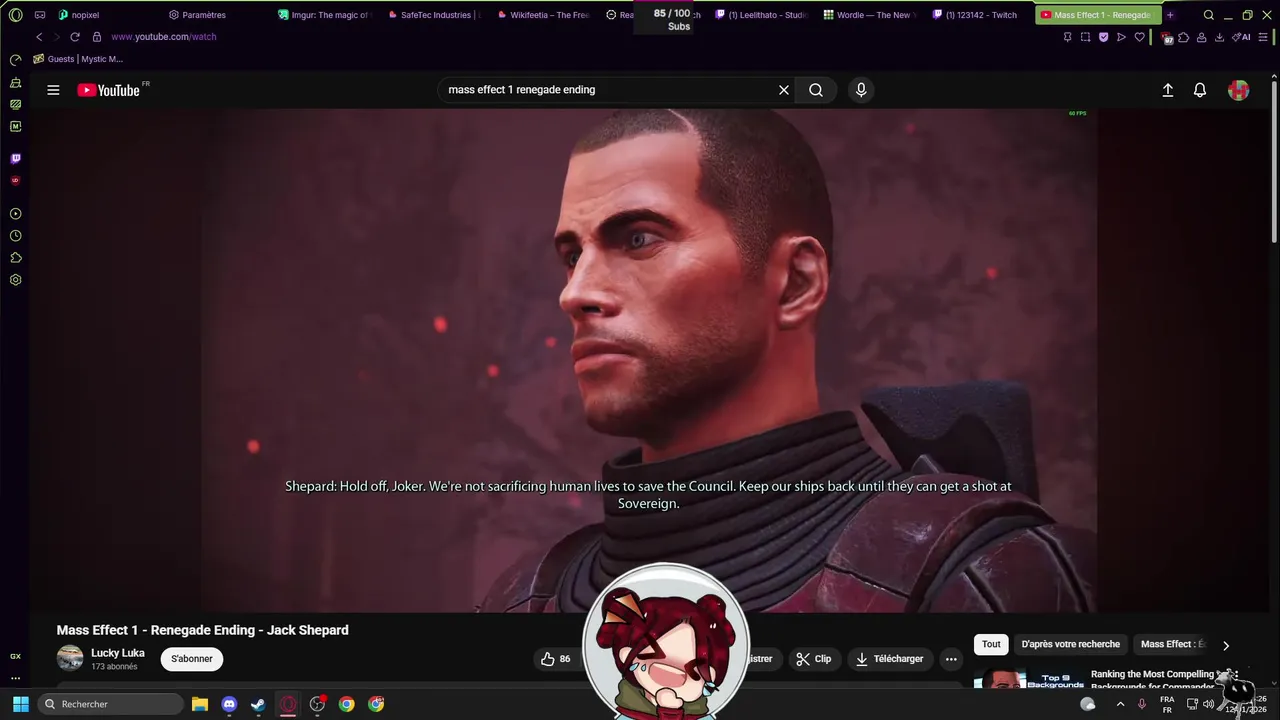This screenshot has width=1280, height=720.
Task: Switch to Wordle tab
Action: (x=870, y=15)
